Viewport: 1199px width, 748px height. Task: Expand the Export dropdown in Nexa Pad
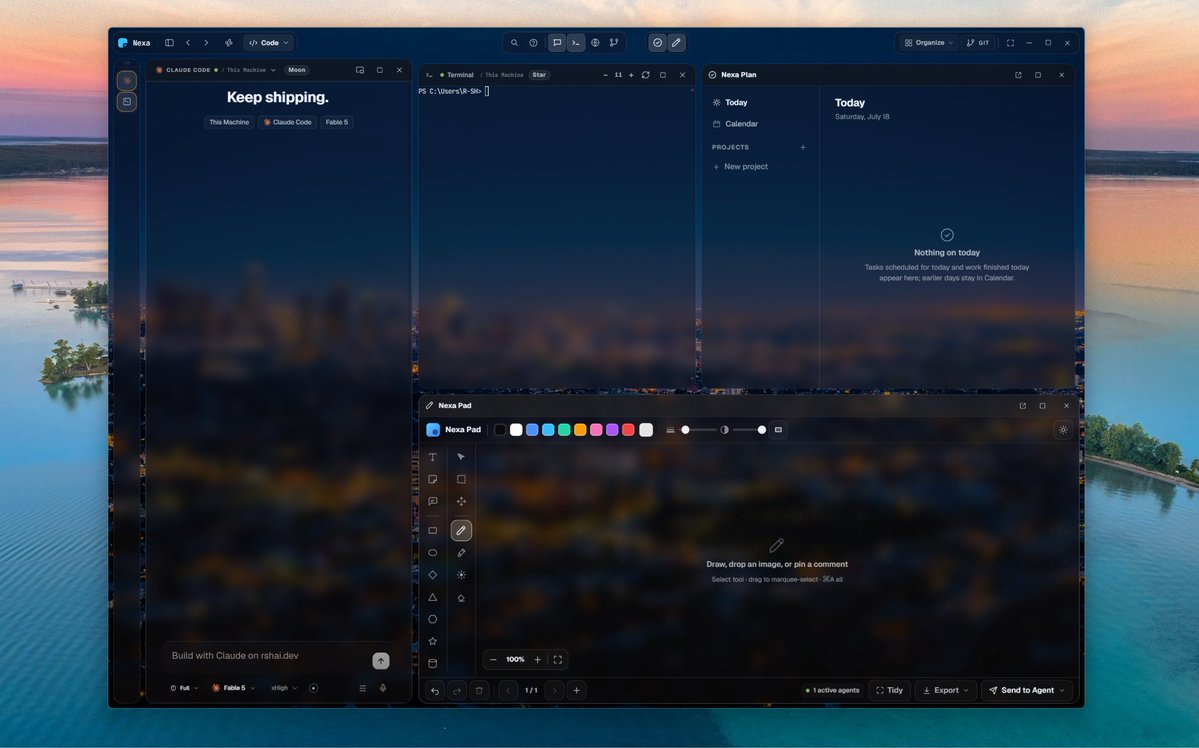pyautogui.click(x=946, y=691)
